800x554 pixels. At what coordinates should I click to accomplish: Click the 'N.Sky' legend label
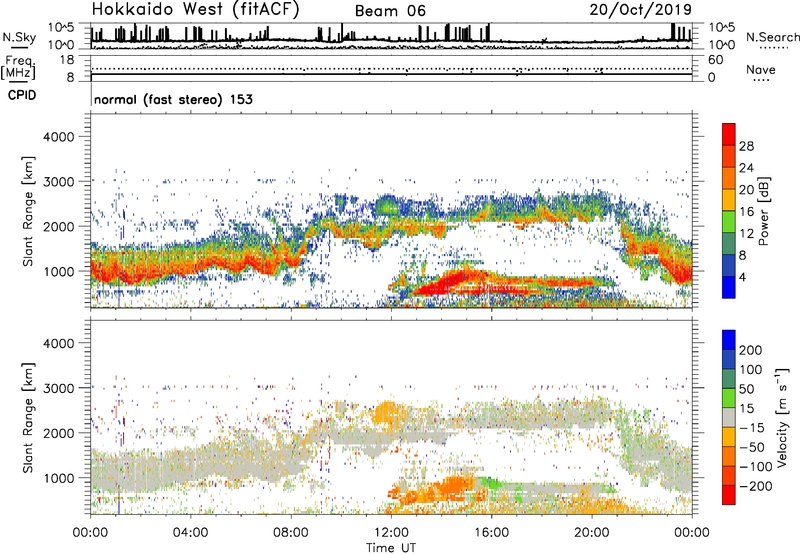pyautogui.click(x=19, y=37)
